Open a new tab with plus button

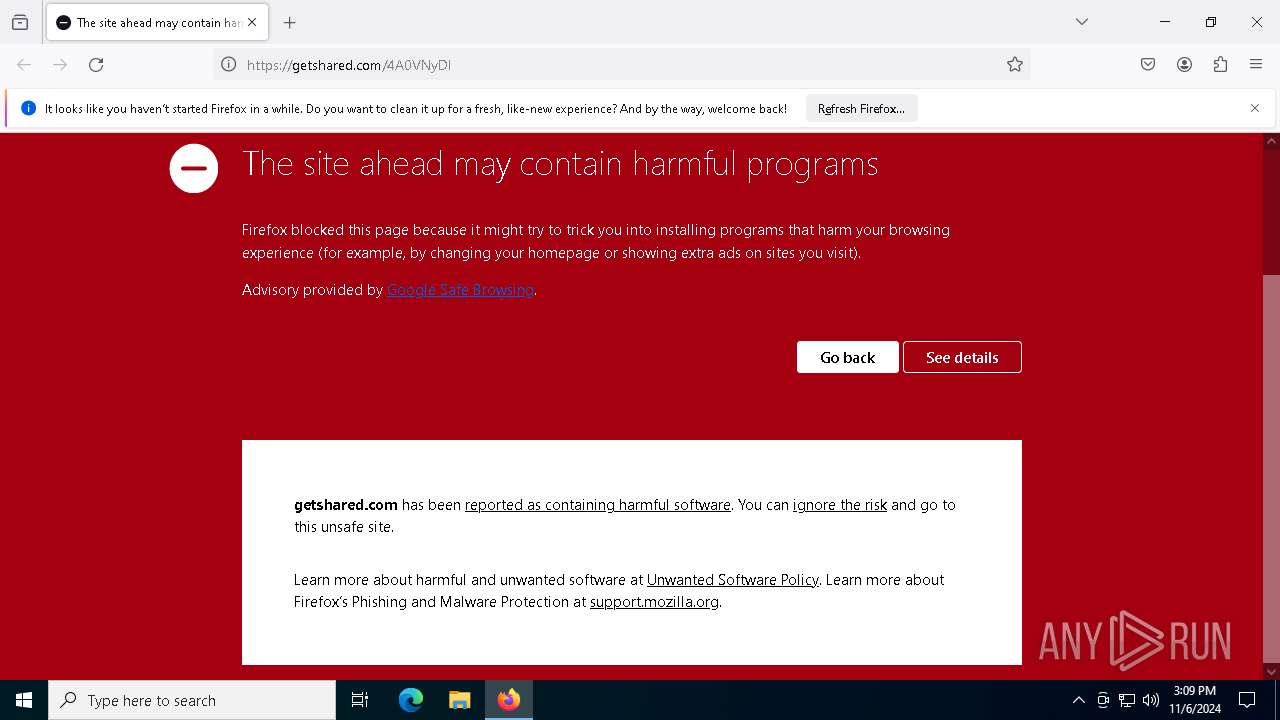point(290,22)
